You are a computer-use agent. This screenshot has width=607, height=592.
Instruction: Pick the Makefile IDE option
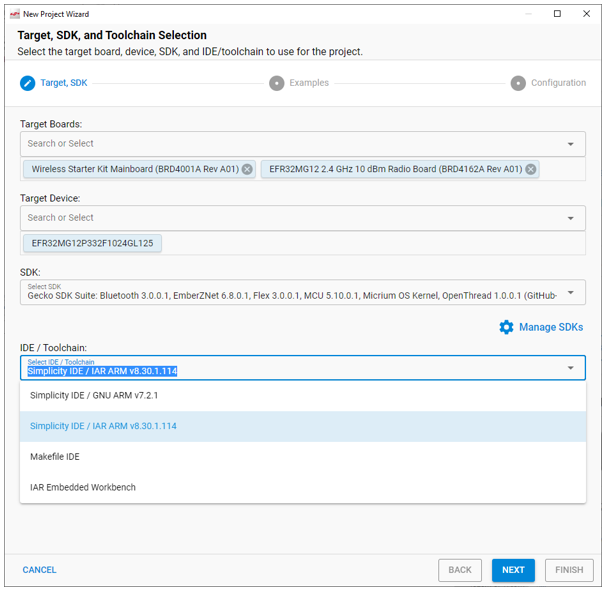coord(303,457)
